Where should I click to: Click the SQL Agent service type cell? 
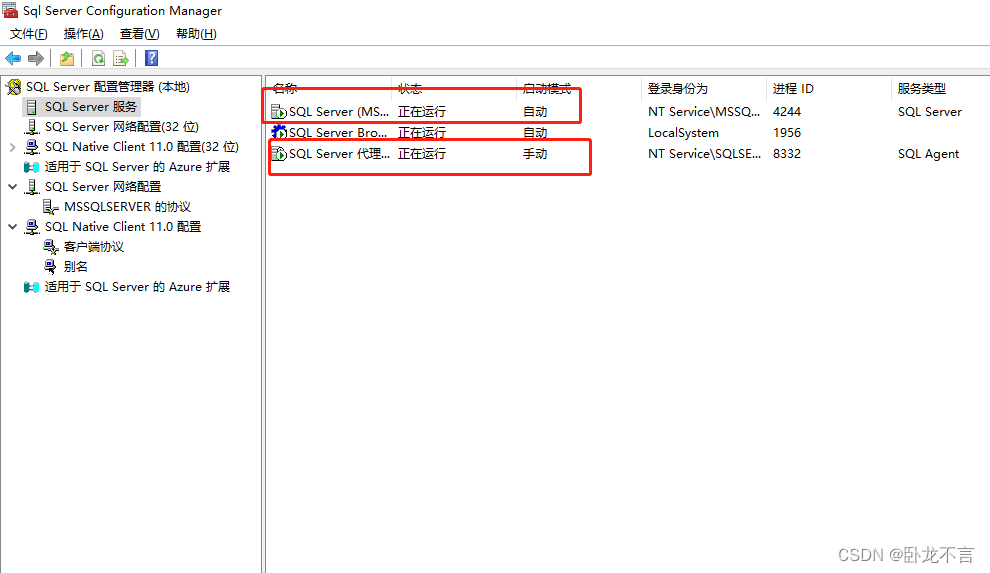[x=928, y=154]
